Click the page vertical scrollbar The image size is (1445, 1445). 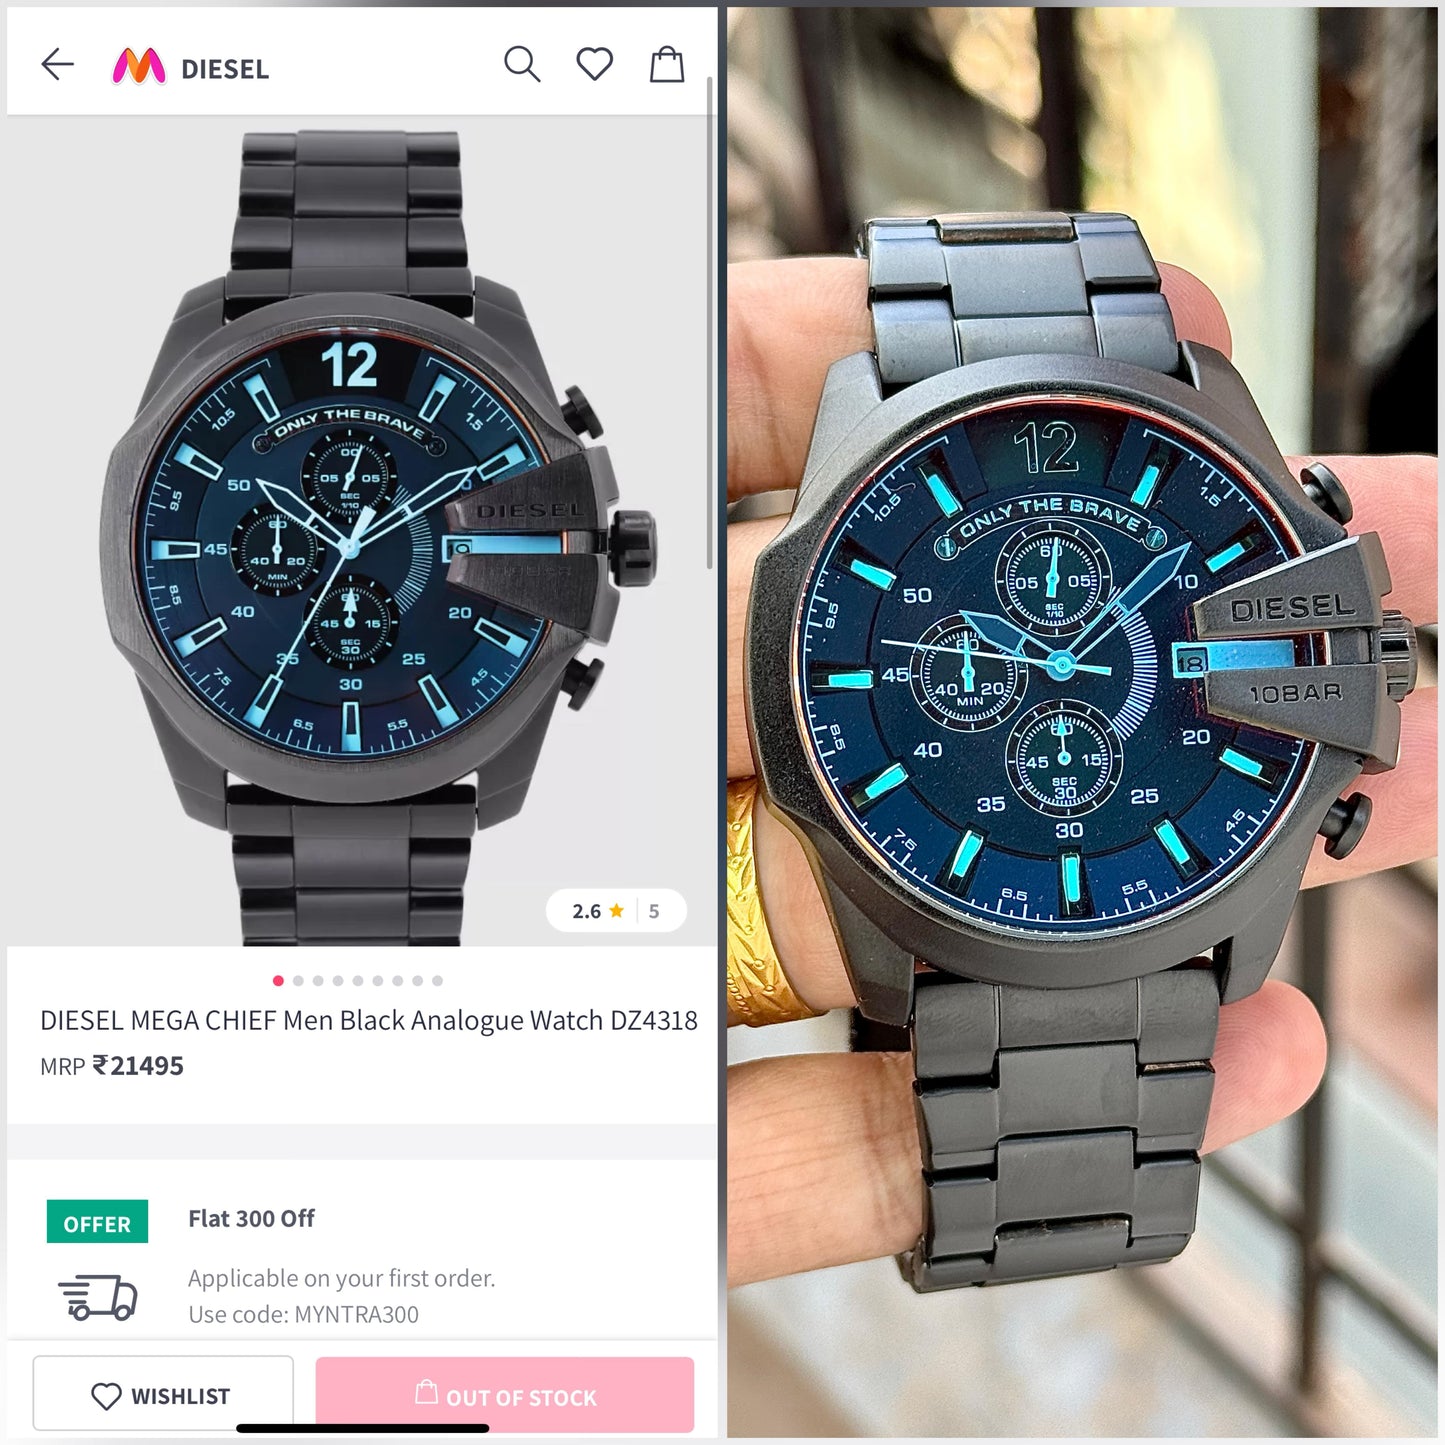(710, 322)
